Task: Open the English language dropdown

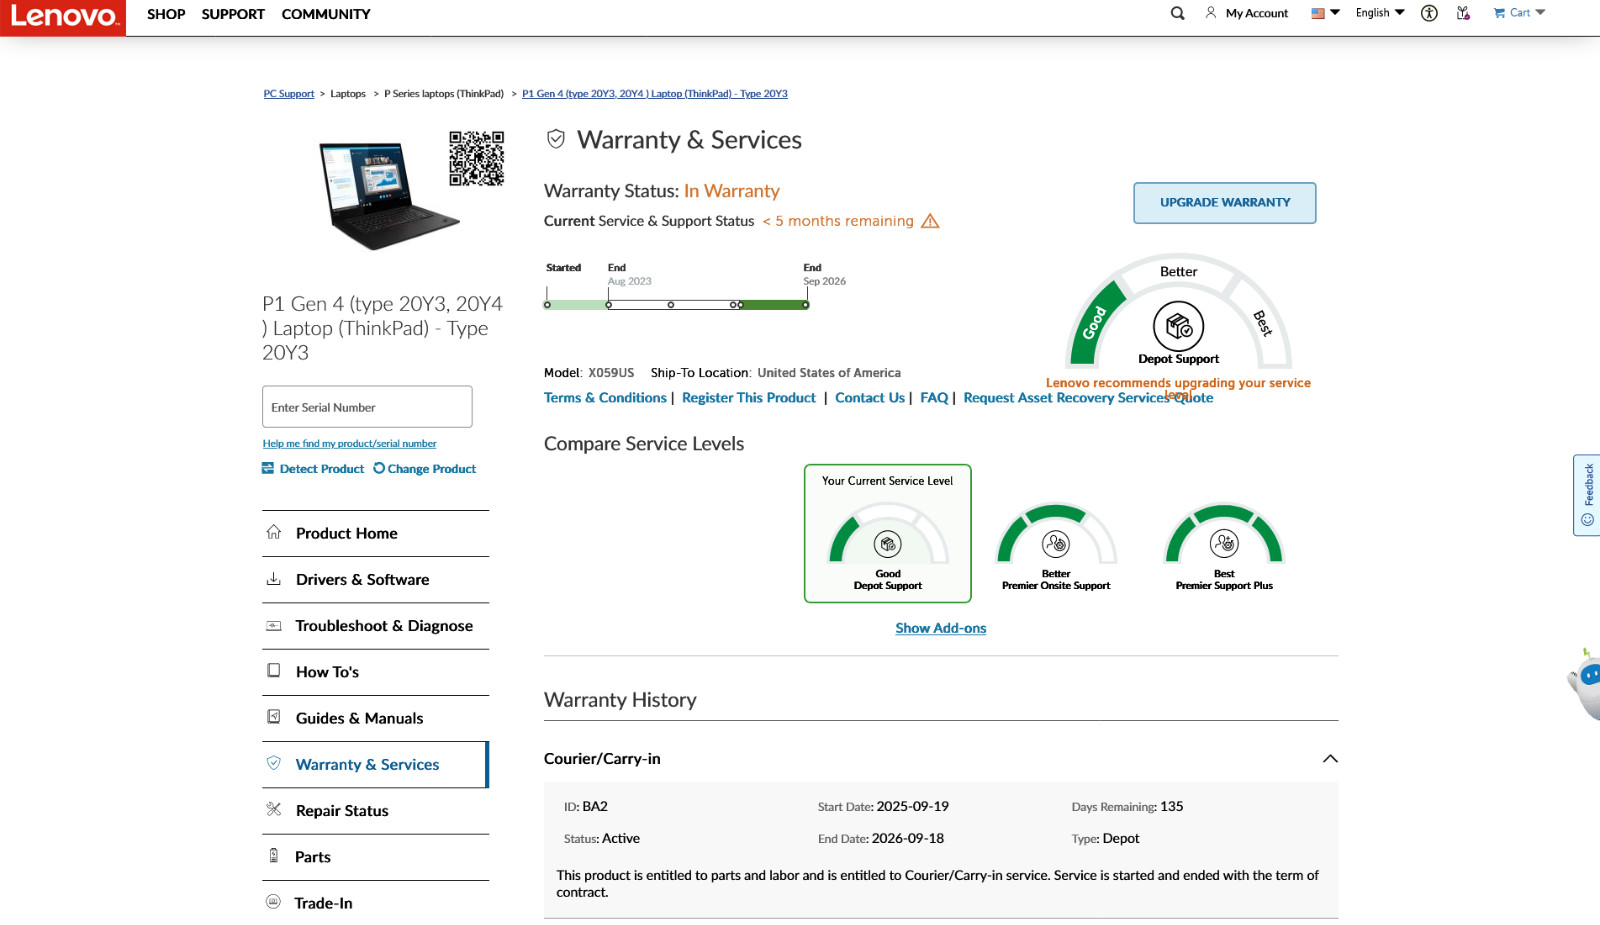Action: 1380,13
